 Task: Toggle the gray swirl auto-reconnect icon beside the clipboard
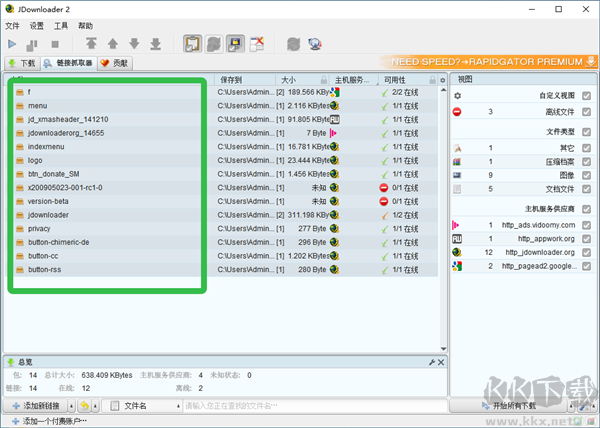214,44
